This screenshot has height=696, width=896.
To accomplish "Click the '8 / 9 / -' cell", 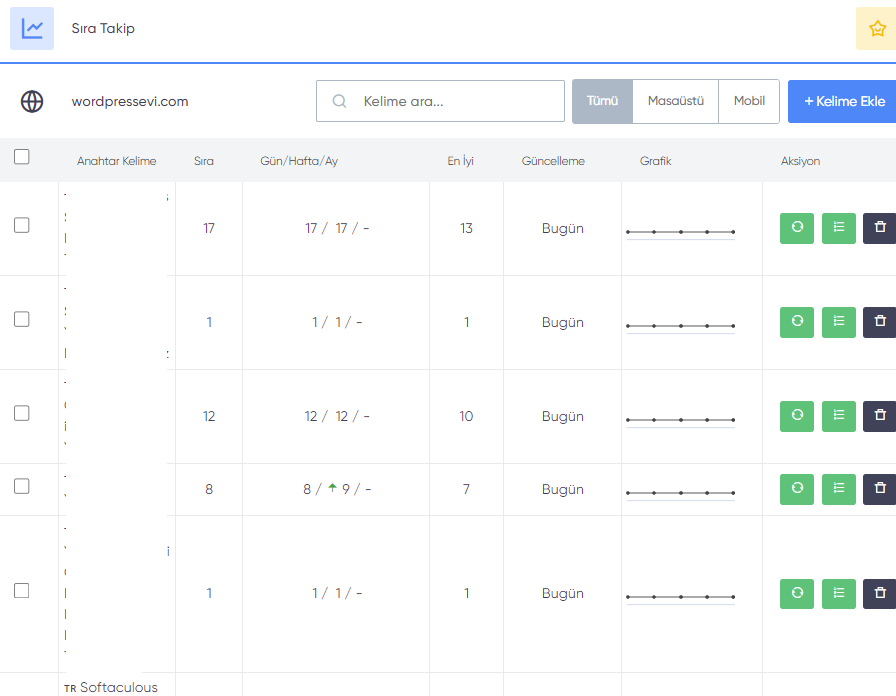I will click(337, 489).
